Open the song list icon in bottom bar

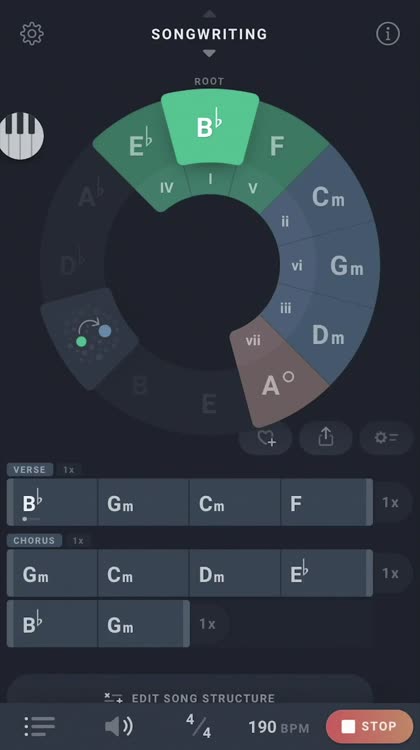point(40,727)
